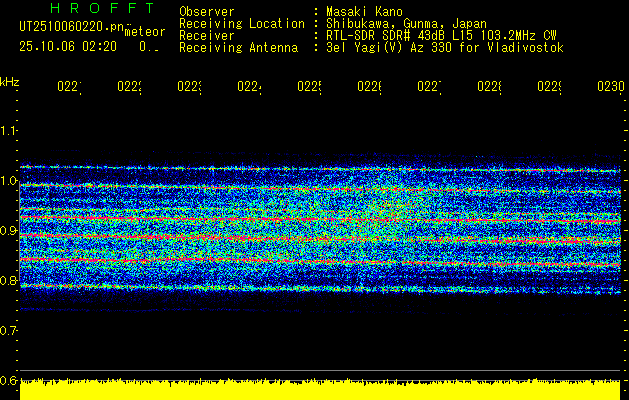
Task: Click the 0.9 kHz axis label
Action: pos(8,231)
